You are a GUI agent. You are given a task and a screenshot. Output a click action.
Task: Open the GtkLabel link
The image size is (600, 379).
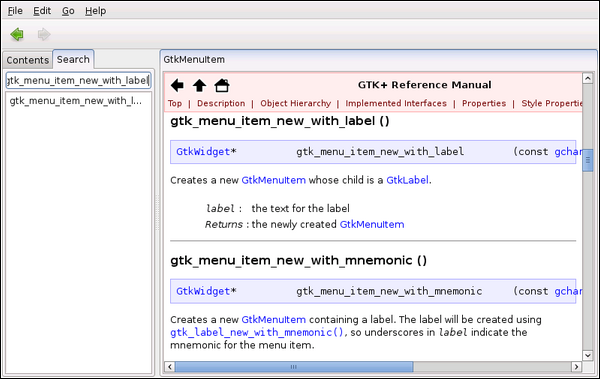tap(407, 180)
